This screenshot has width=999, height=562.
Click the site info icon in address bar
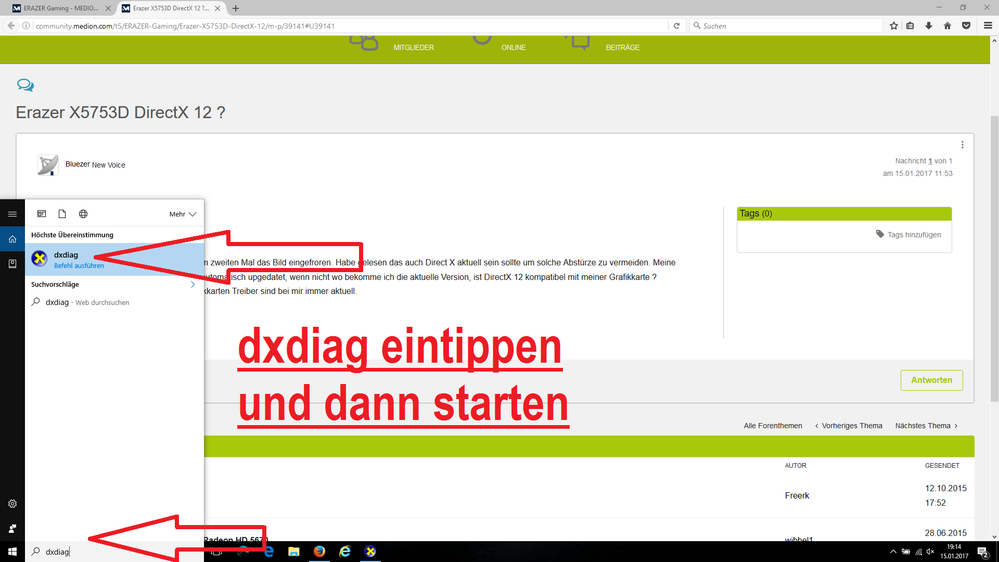(26, 26)
